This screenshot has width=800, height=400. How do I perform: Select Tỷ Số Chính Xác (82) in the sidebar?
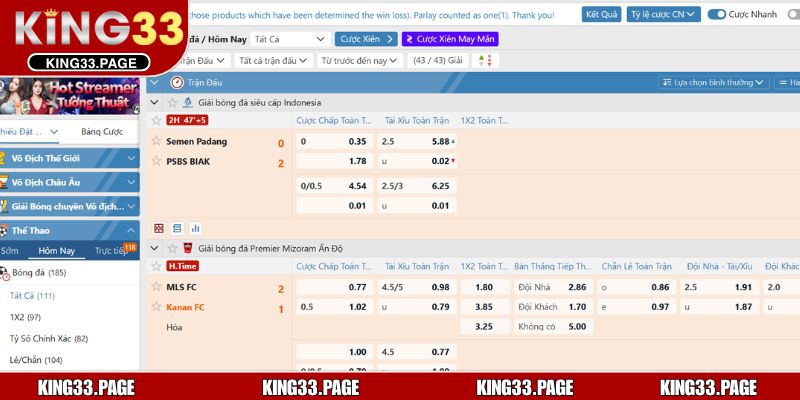click(48, 339)
